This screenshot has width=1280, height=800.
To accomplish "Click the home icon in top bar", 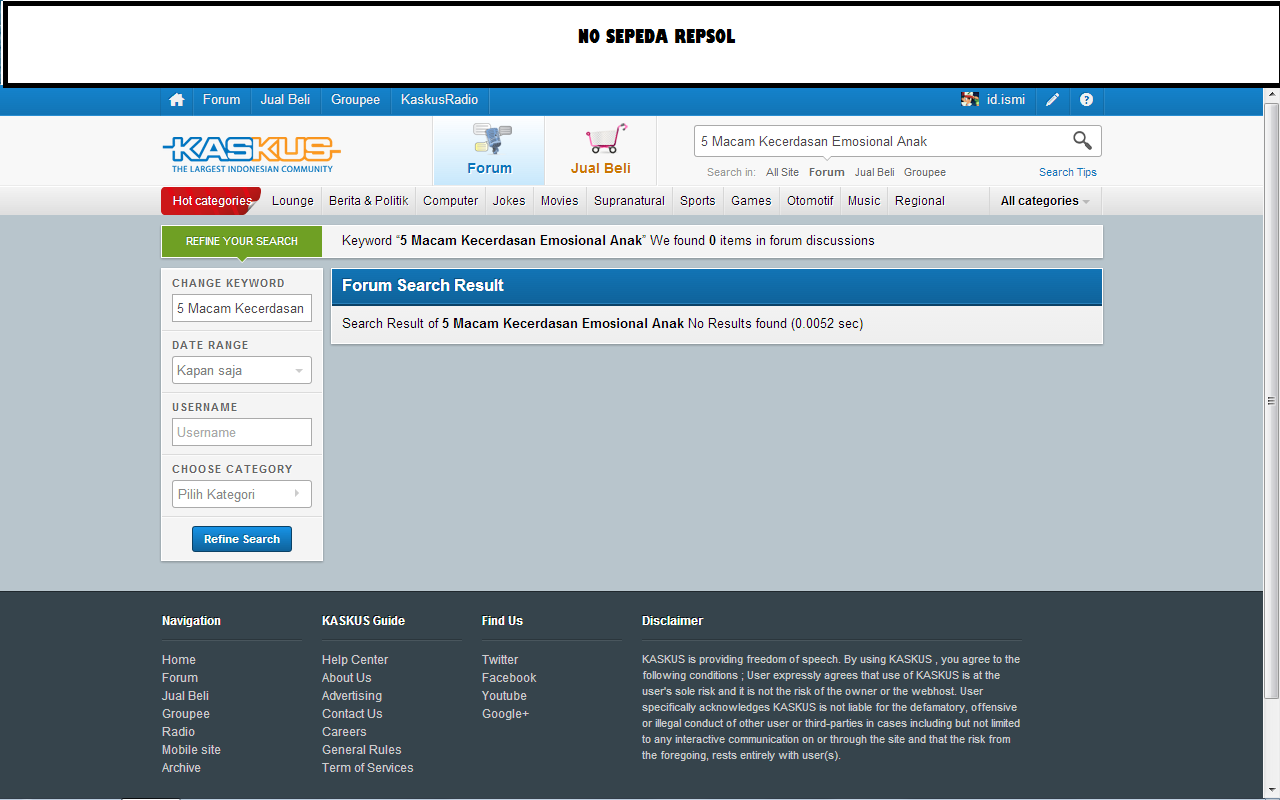I will (x=177, y=100).
